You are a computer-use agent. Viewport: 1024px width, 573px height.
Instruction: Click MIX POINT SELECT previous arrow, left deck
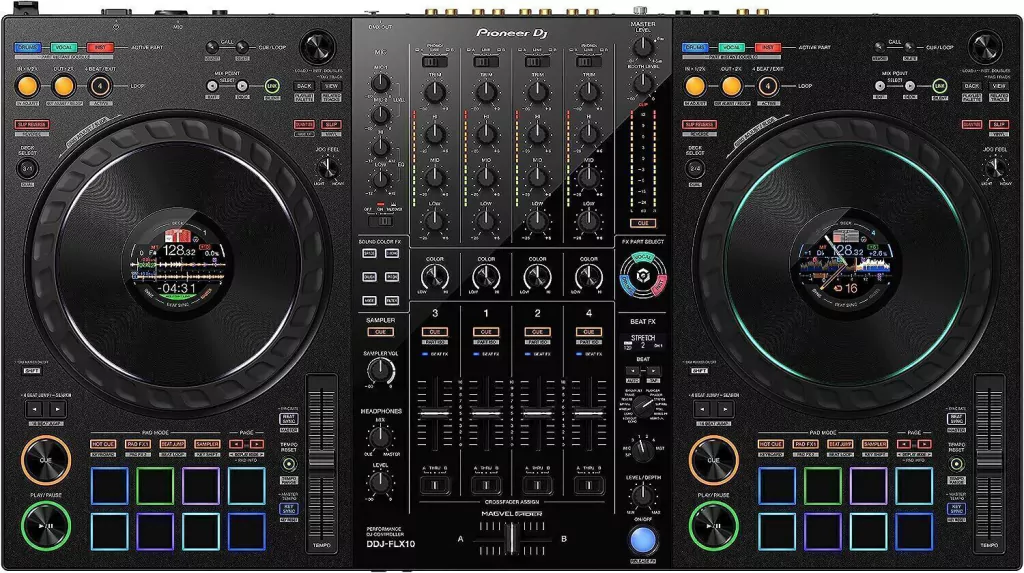[212, 86]
